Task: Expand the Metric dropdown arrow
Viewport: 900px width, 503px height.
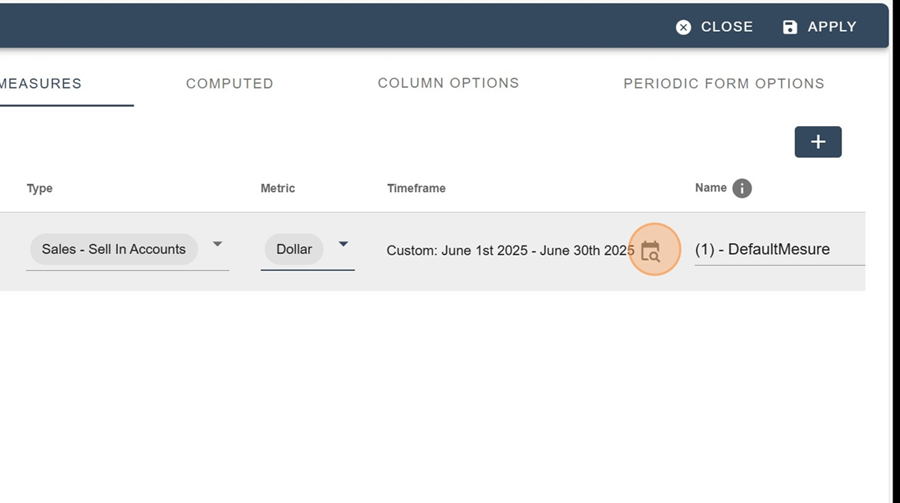Action: tap(343, 244)
